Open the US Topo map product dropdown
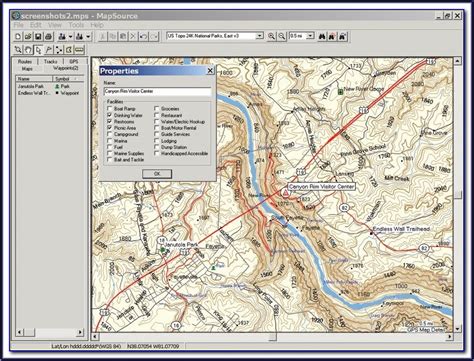Screen dimensions: 474x361 click(x=260, y=36)
